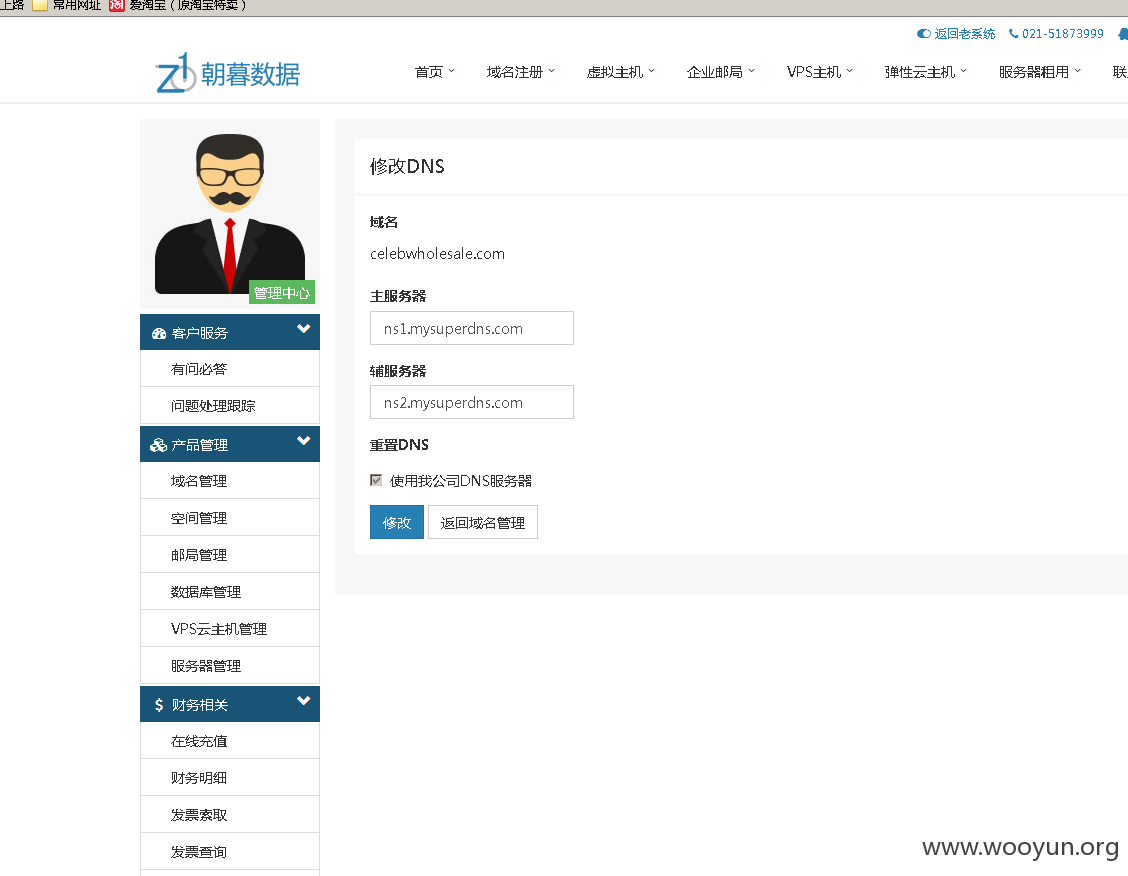
Task: Click the 返回老系统 link
Action: coord(964,34)
